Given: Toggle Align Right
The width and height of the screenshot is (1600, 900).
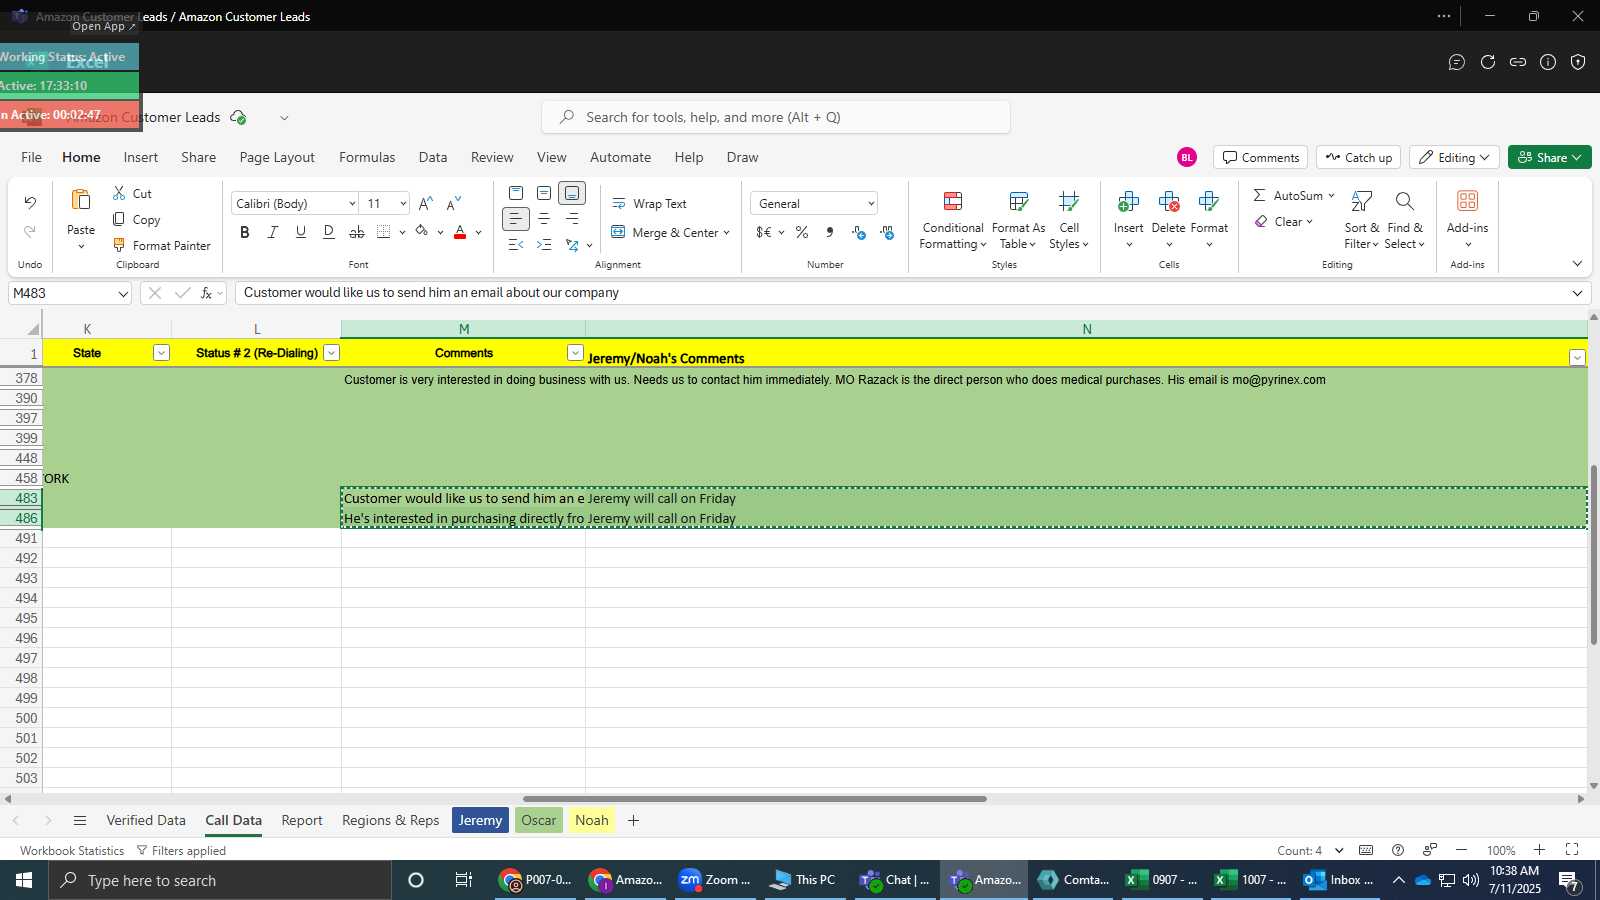Looking at the screenshot, I should [572, 219].
